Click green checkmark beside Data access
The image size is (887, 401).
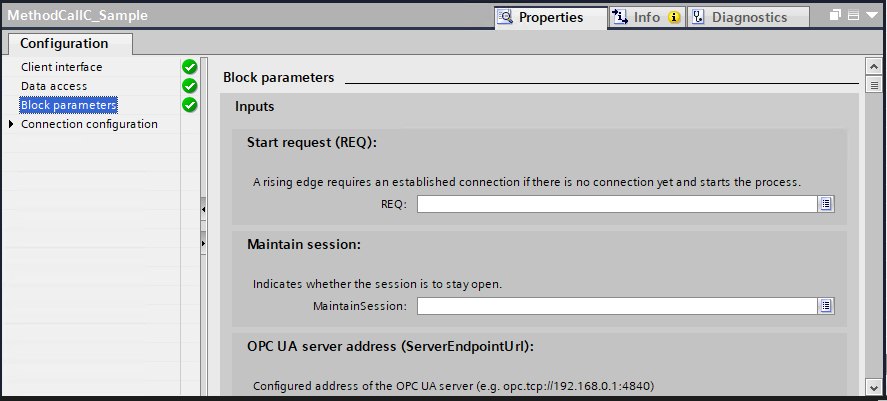[x=189, y=86]
